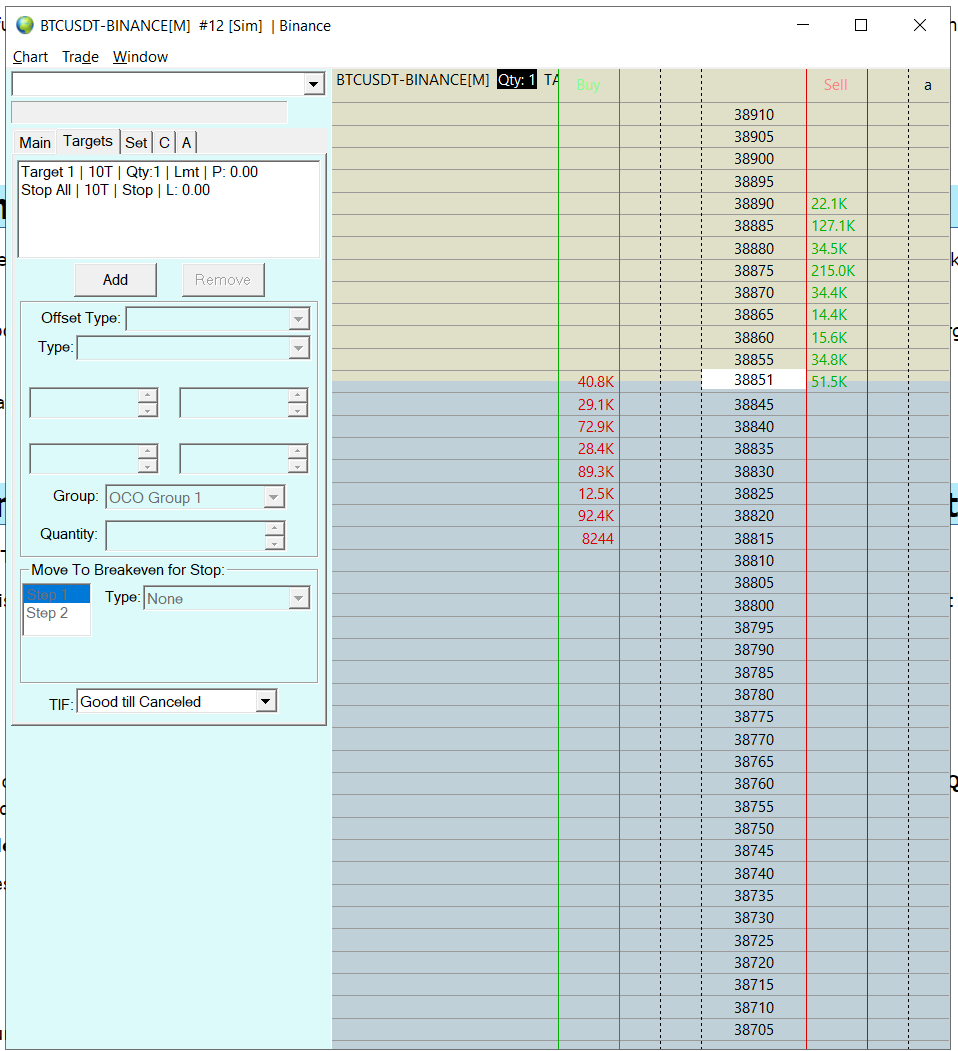Click the 72.9K bid size
This screenshot has width=958, height=1051.
point(595,426)
